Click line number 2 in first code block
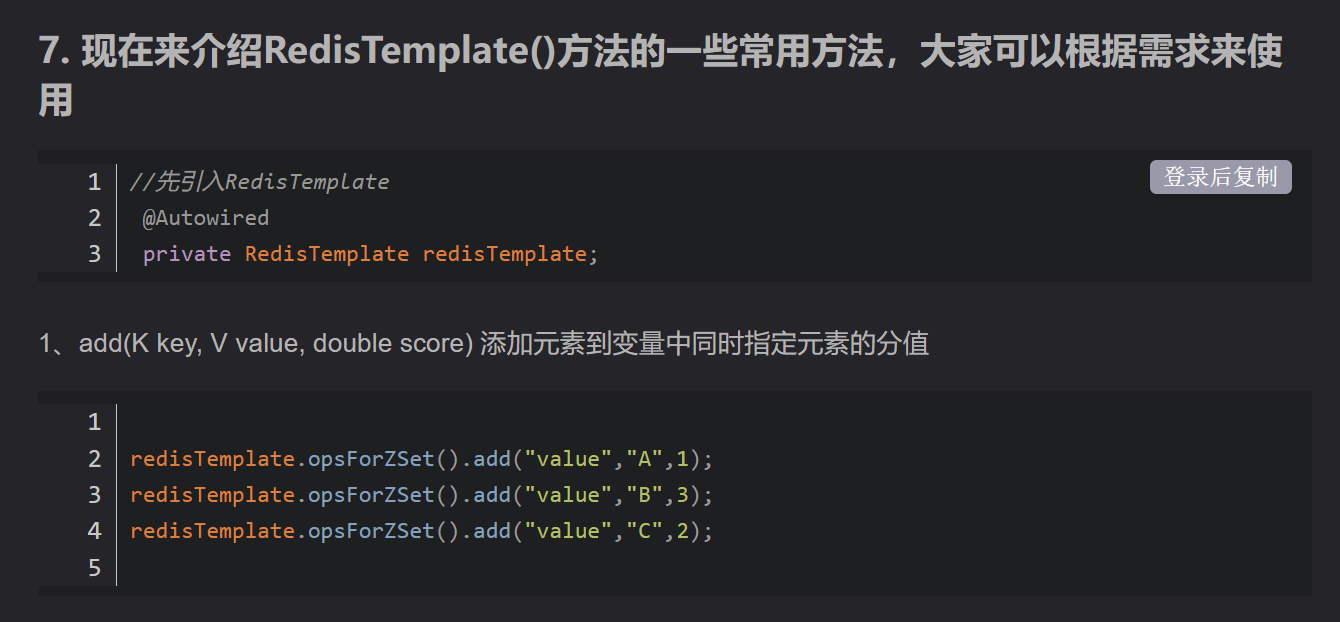 click(94, 218)
